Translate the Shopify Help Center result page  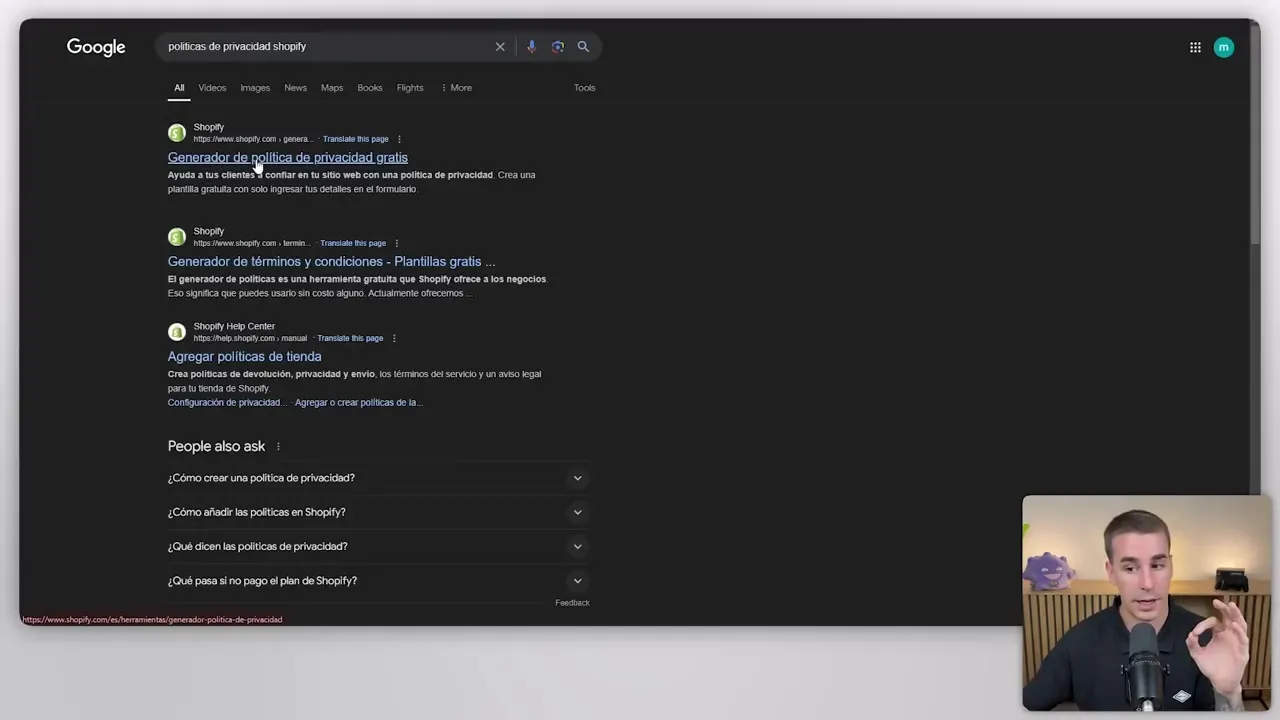tap(350, 338)
